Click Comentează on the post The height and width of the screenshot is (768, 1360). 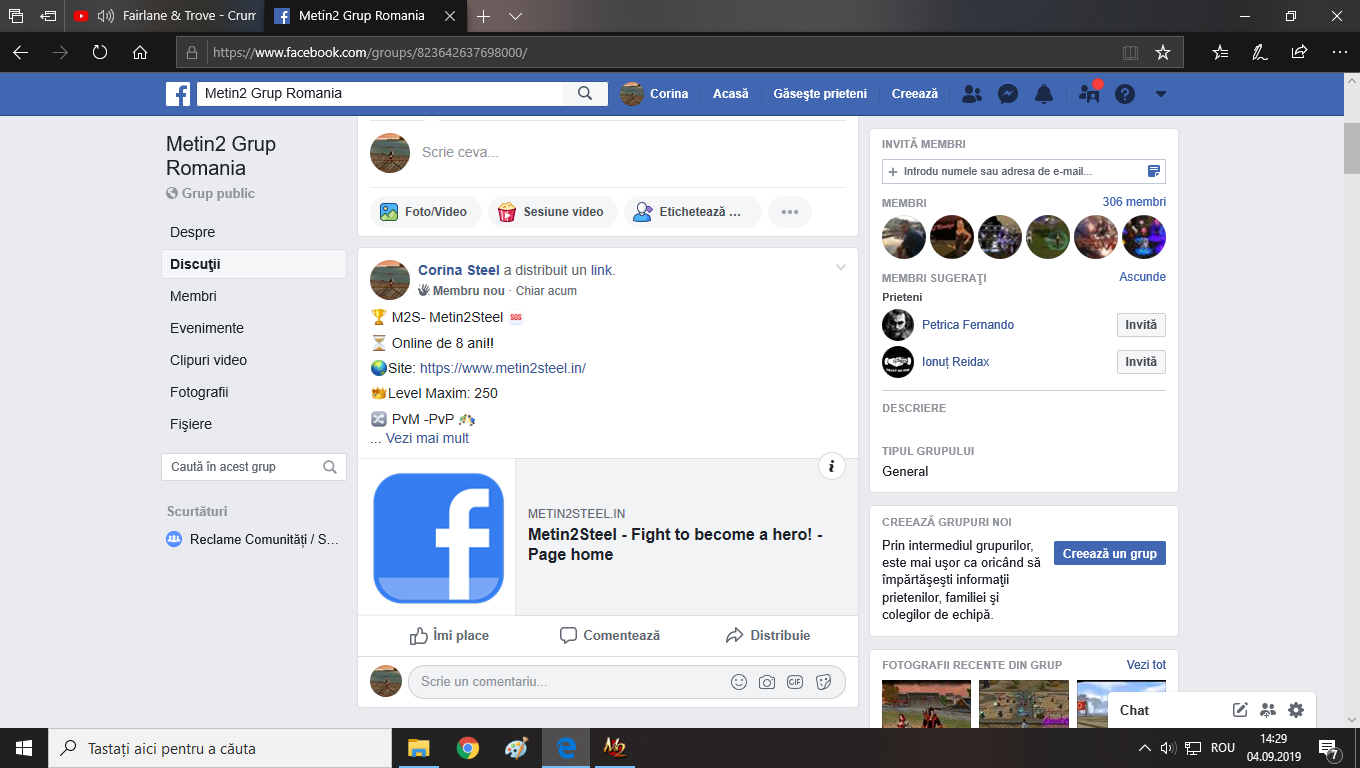610,635
